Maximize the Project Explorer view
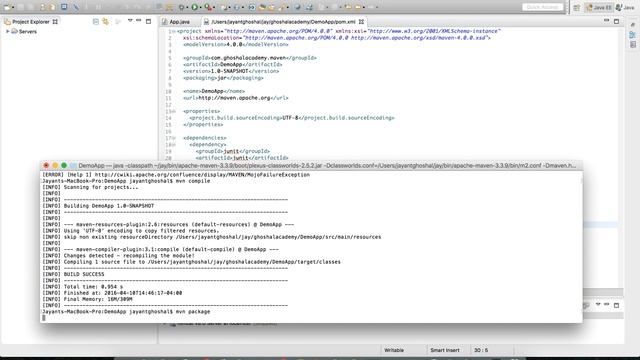640x360 pixels. pyautogui.click(x=148, y=21)
